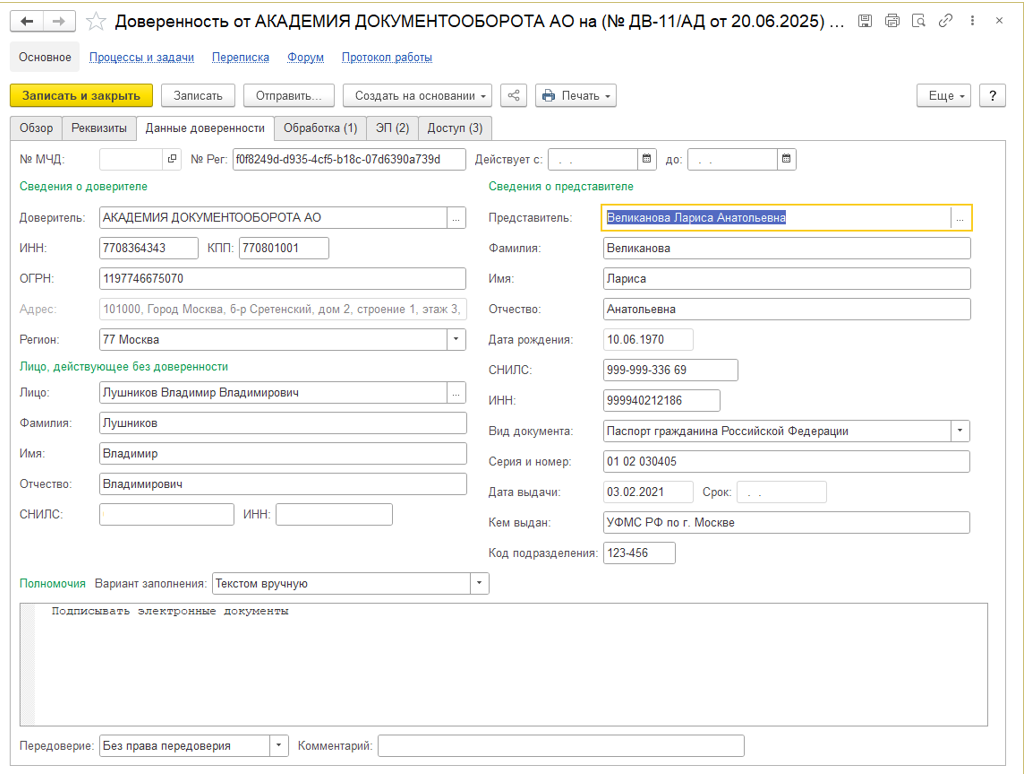Go back with the left arrow button

(27, 22)
